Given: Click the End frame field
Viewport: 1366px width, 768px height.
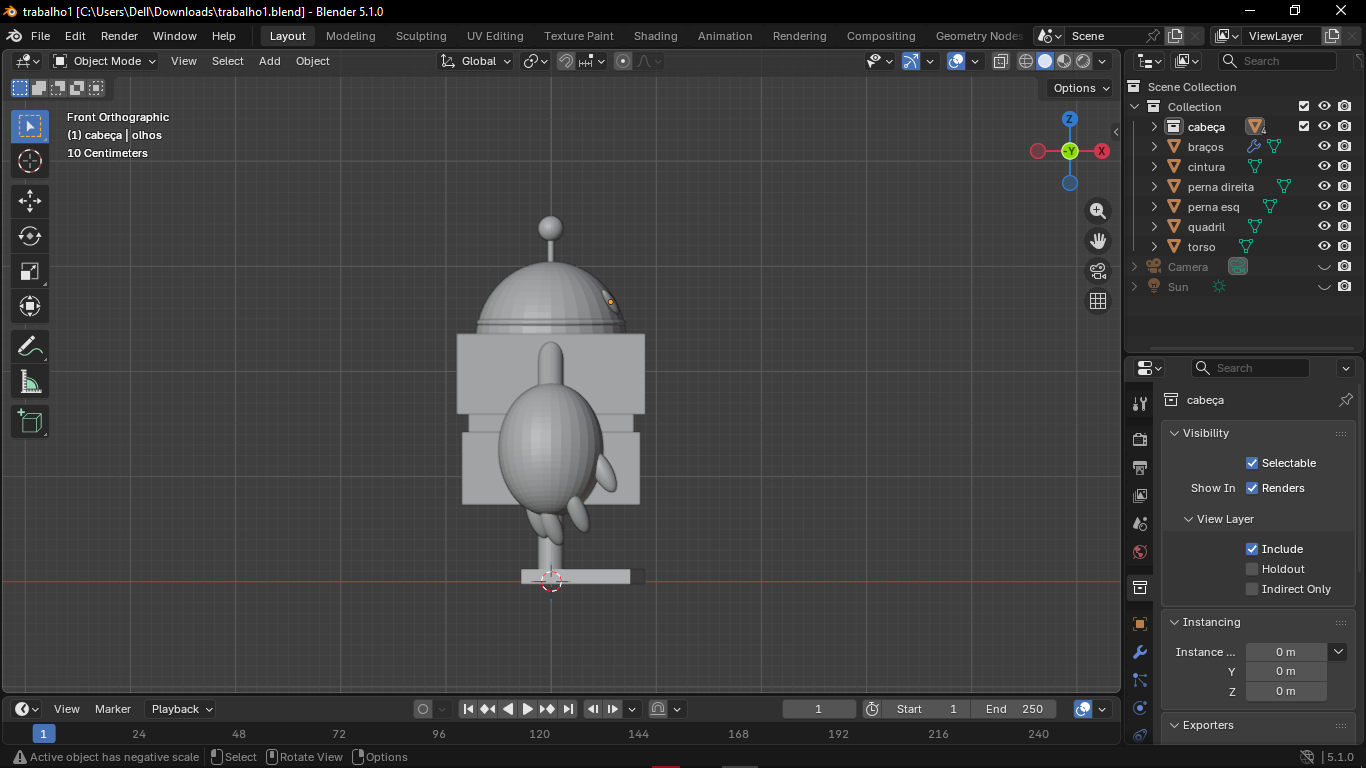Looking at the screenshot, I should 1014,709.
